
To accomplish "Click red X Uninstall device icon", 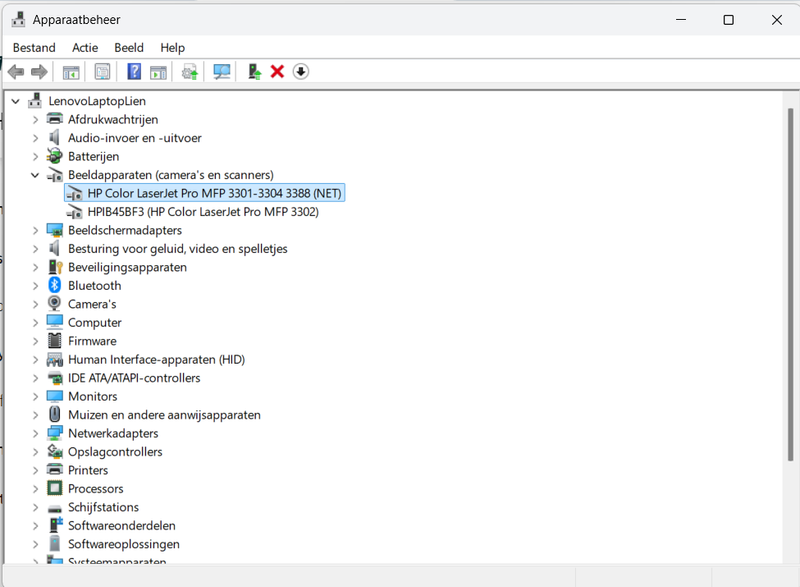I will tap(277, 72).
